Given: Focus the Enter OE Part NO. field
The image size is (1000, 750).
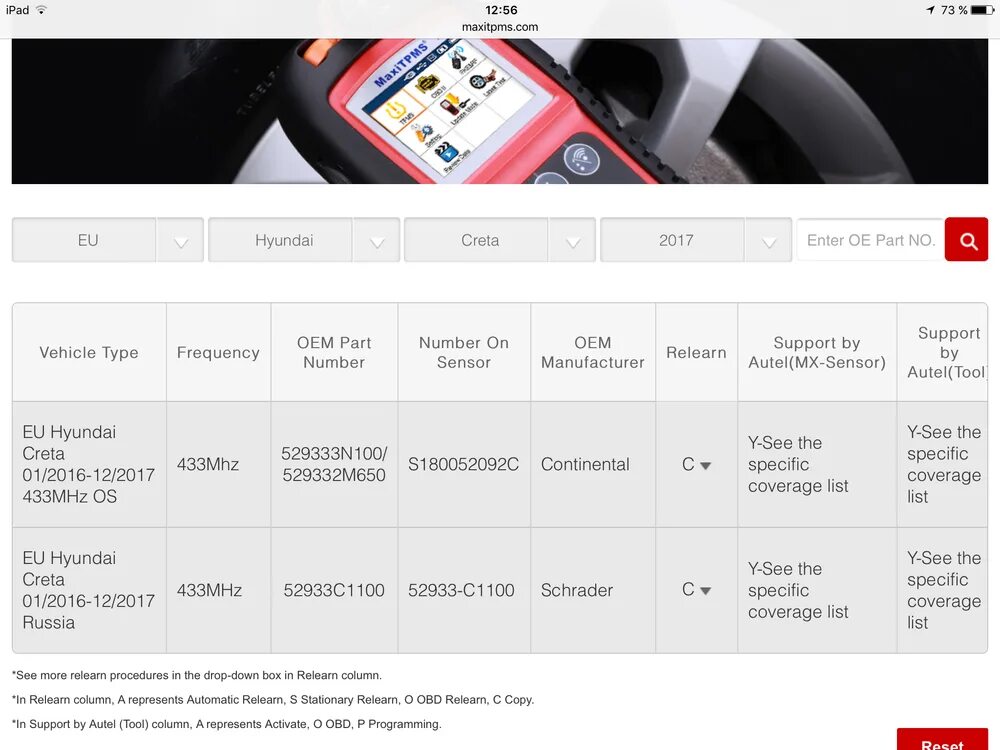Looking at the screenshot, I should click(871, 240).
